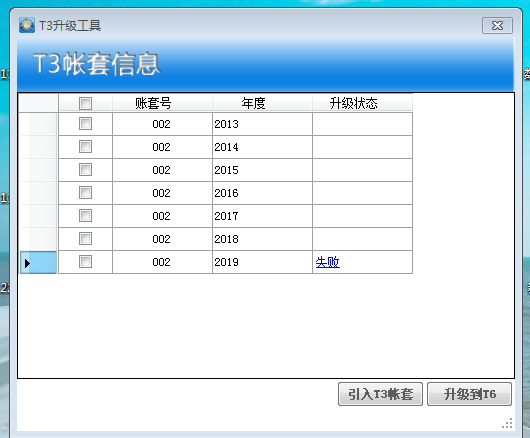
Task: Check the box for year 2014 row
Action: click(85, 147)
